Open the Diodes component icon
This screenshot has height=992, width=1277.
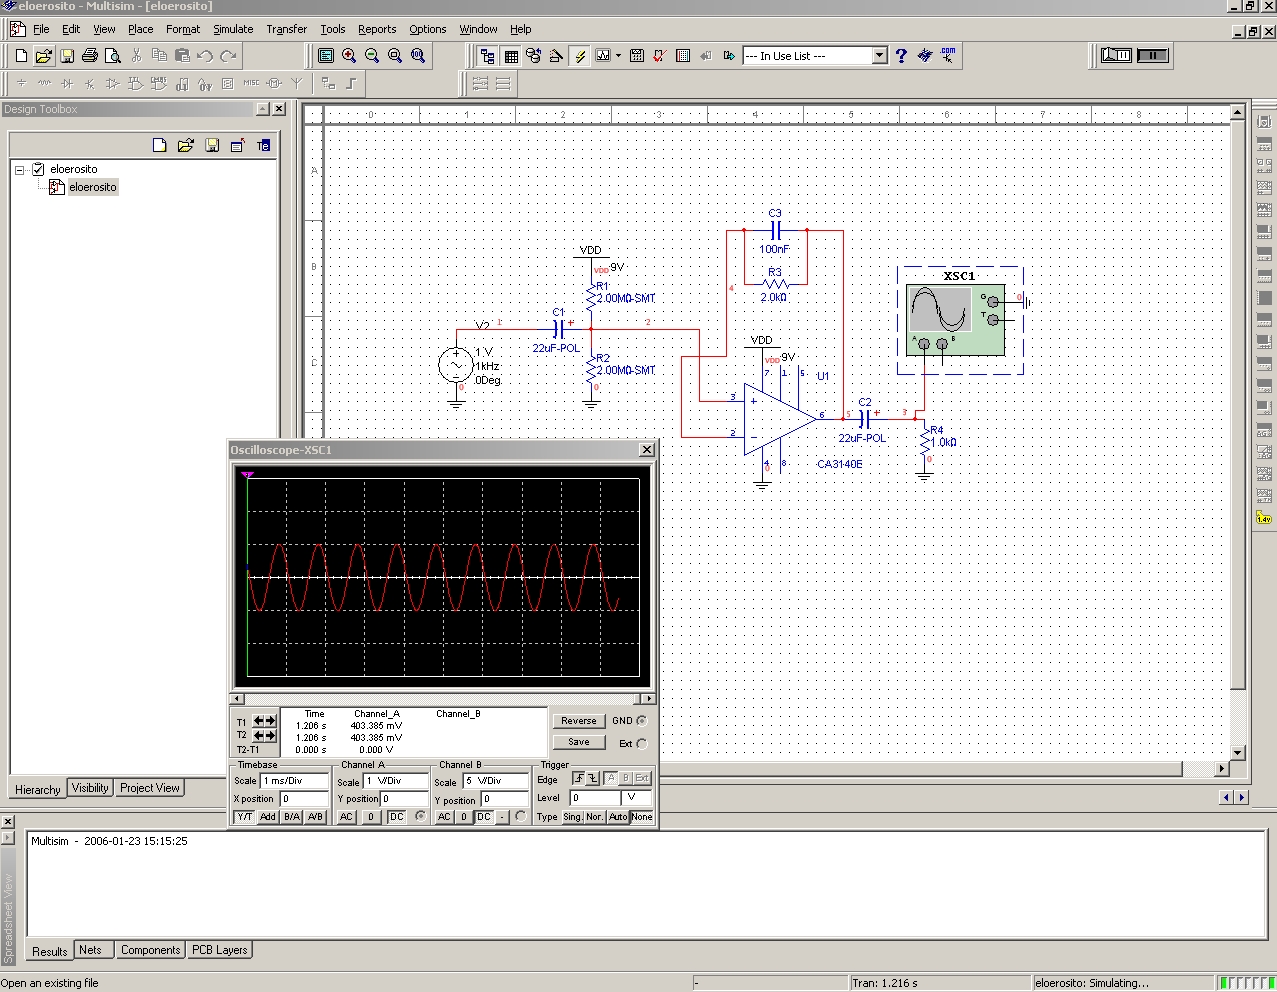pyautogui.click(x=67, y=84)
